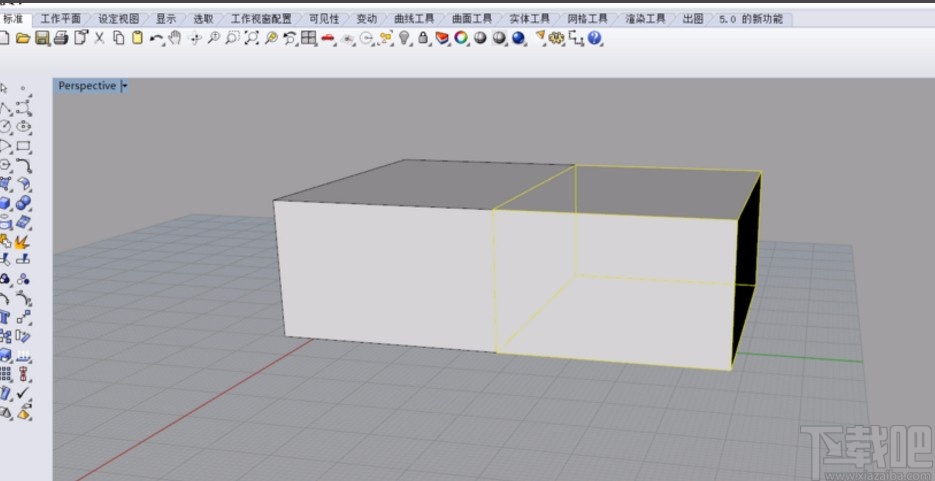Select the Ellipse tool in sidebar
The image size is (935, 481).
(23, 126)
